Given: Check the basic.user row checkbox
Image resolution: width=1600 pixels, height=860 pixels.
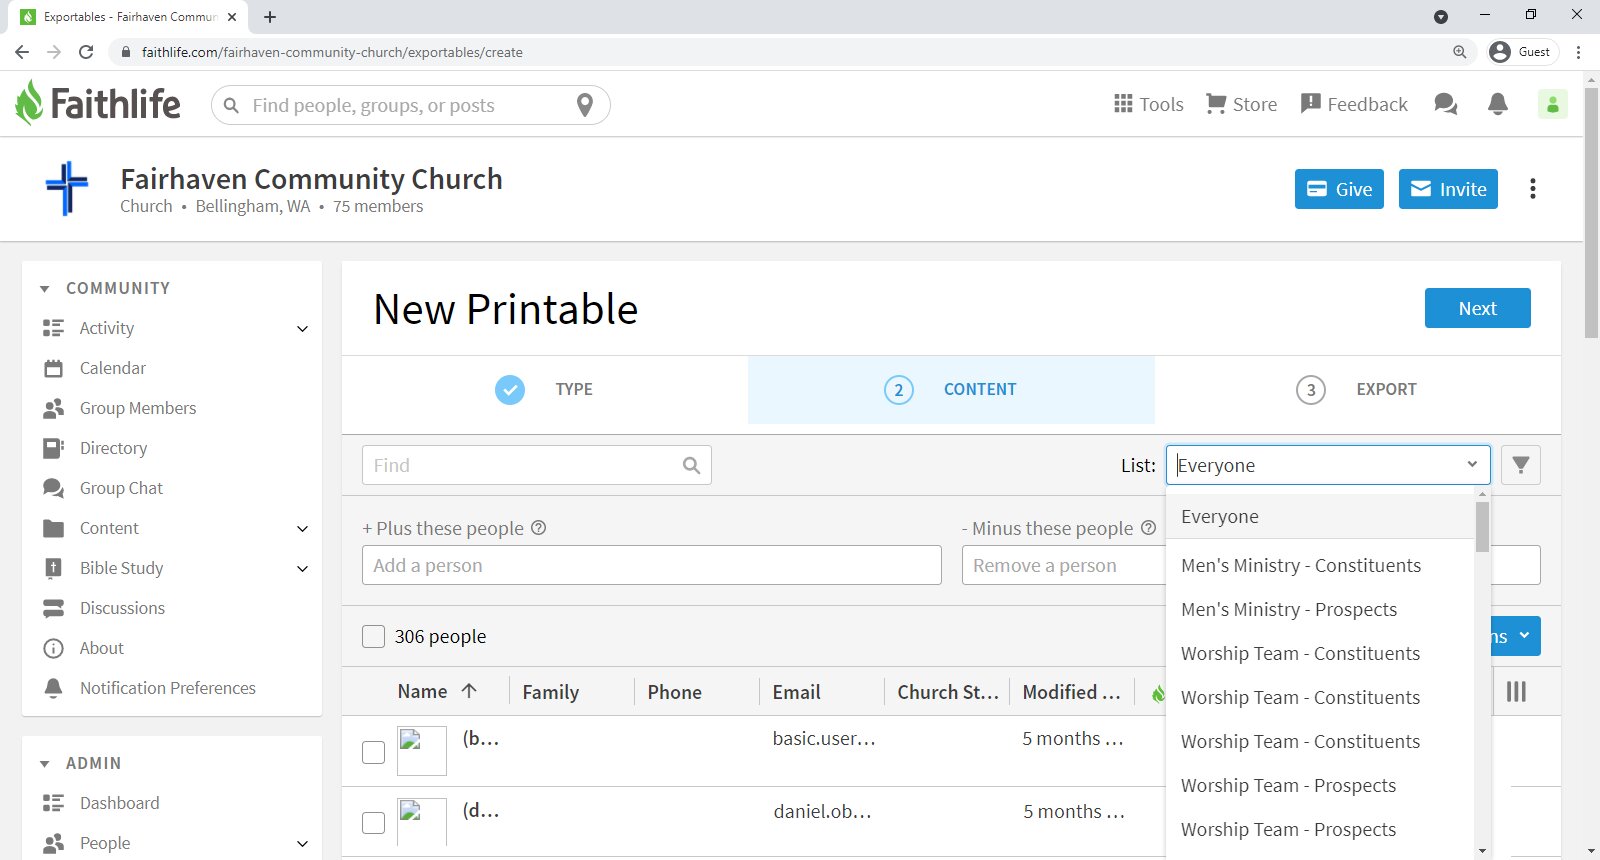Looking at the screenshot, I should (x=373, y=752).
